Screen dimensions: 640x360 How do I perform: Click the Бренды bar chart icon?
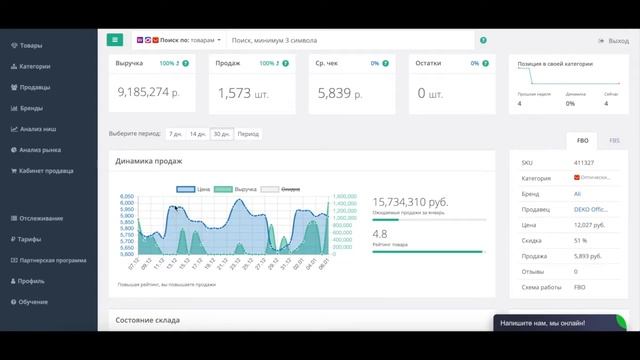tap(14, 108)
